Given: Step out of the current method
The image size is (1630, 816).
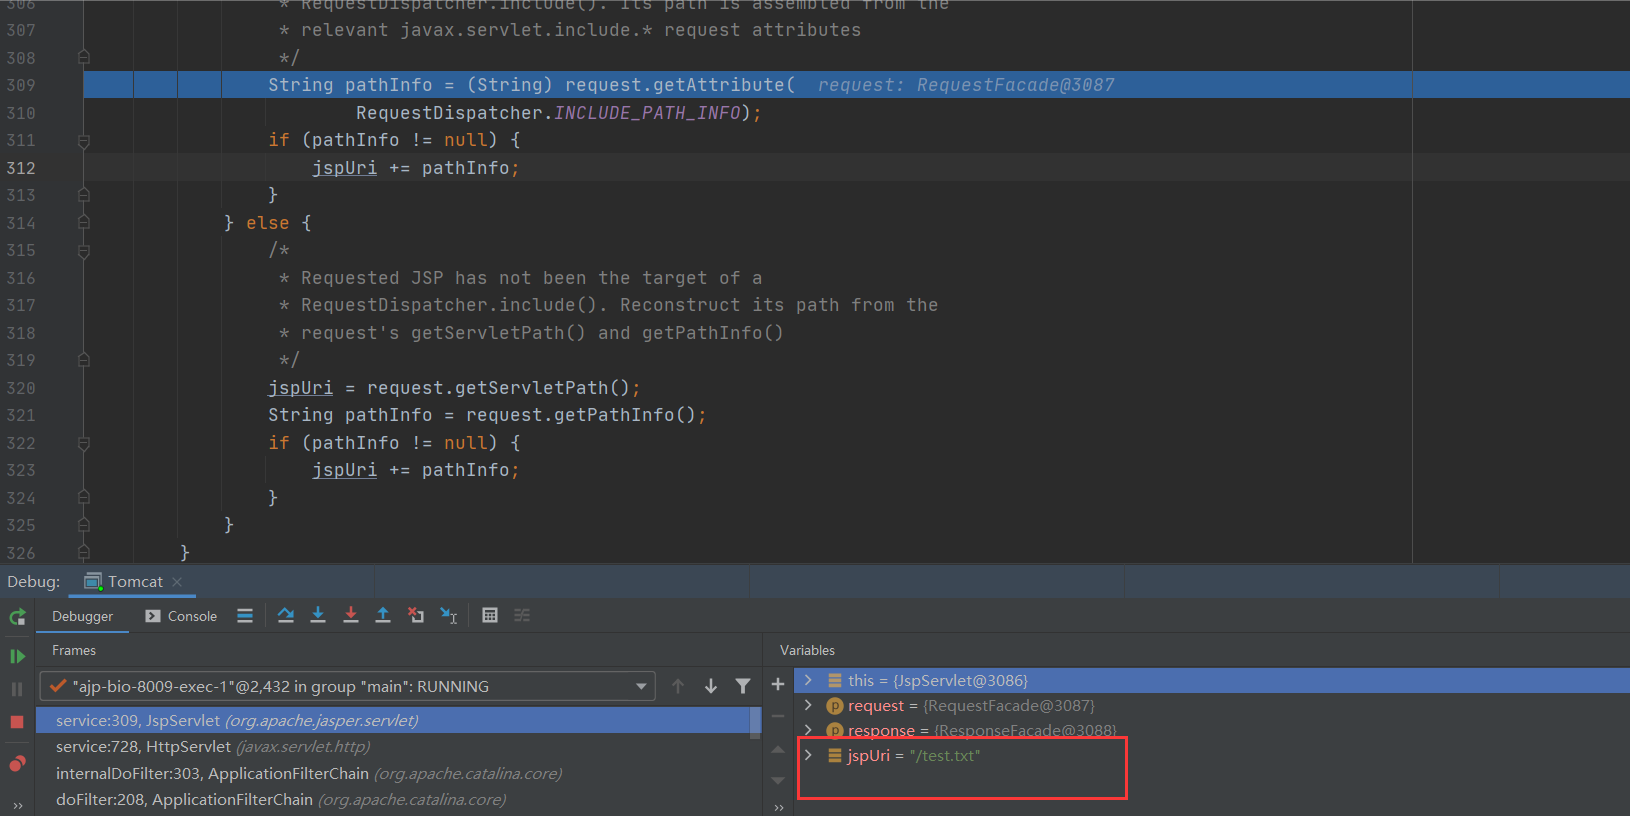Looking at the screenshot, I should click(x=383, y=616).
